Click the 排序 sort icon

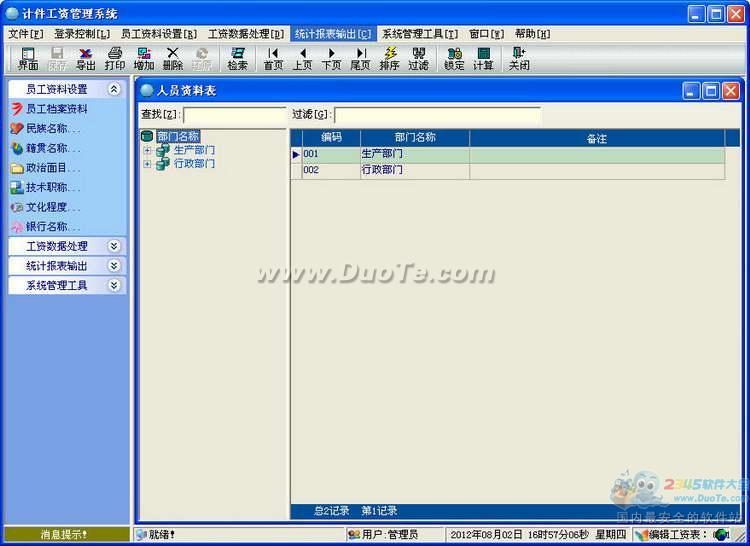pyautogui.click(x=389, y=58)
